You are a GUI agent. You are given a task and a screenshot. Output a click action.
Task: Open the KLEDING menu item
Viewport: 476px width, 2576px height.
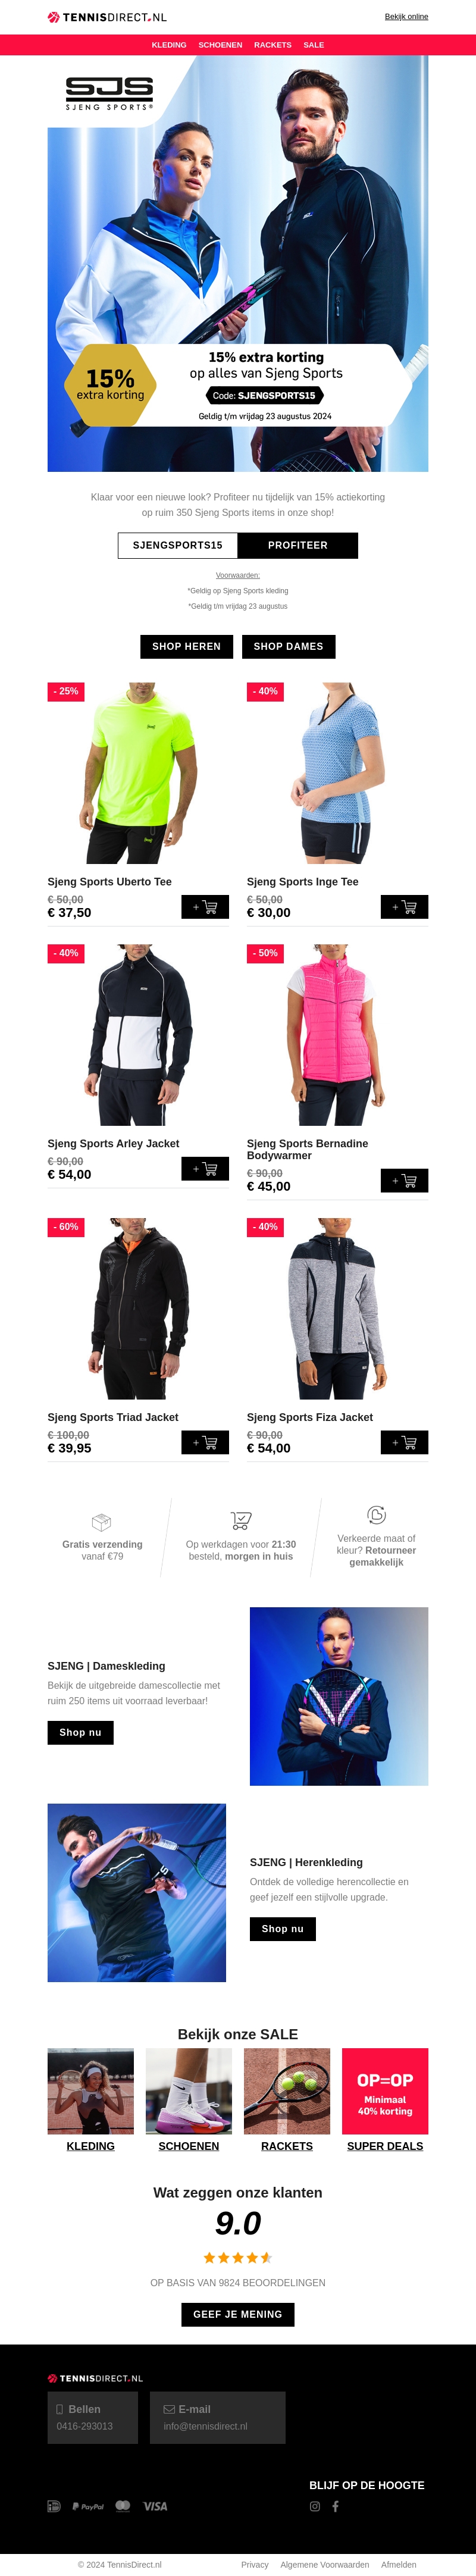click(169, 45)
